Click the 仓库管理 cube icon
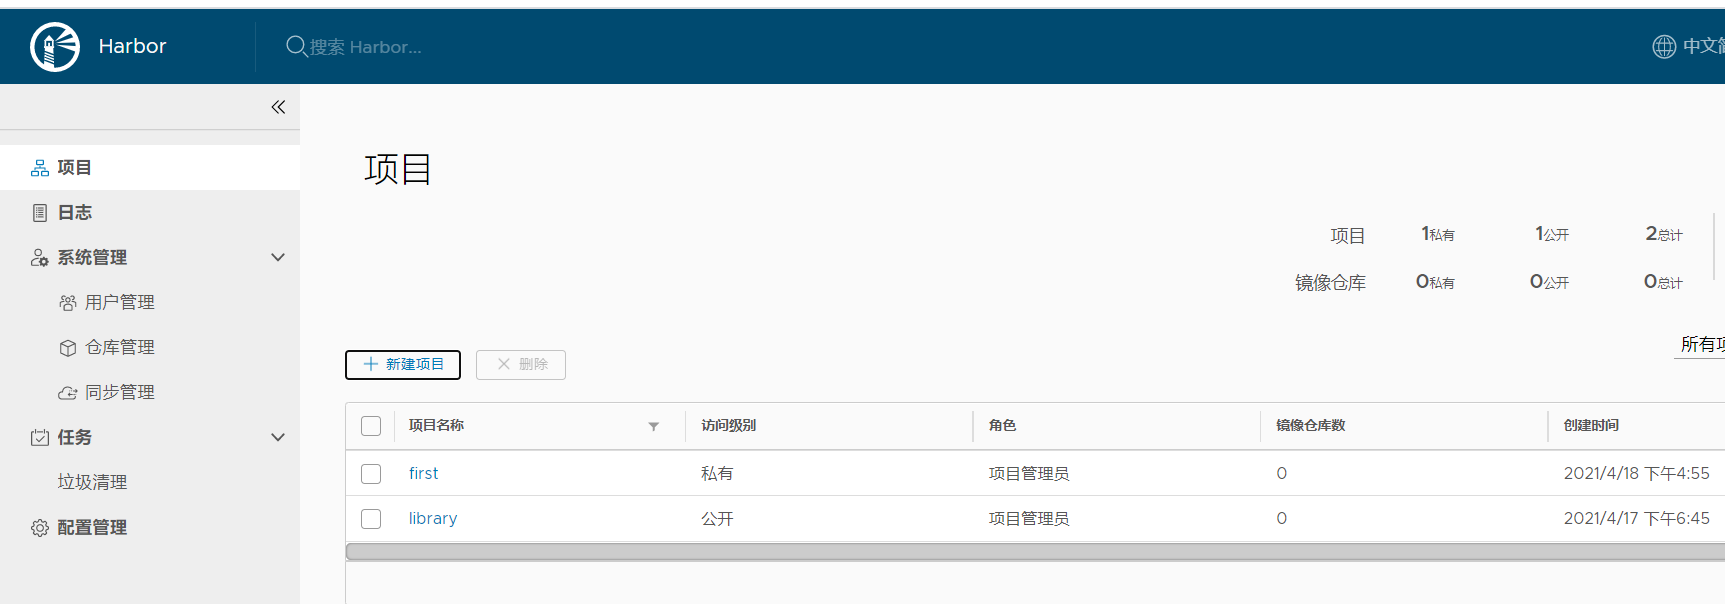 point(68,348)
